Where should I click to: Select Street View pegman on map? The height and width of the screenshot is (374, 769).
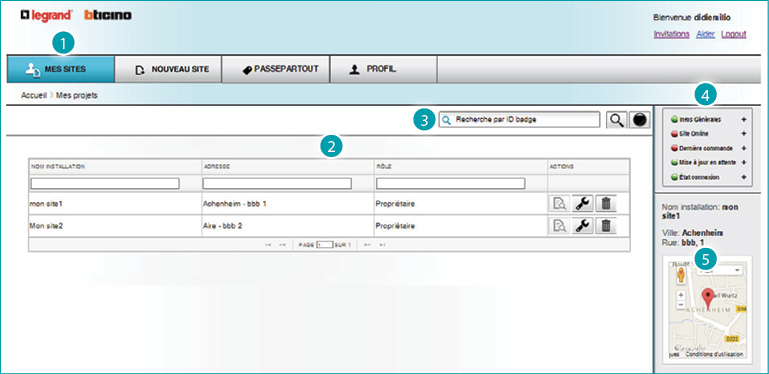[680, 275]
